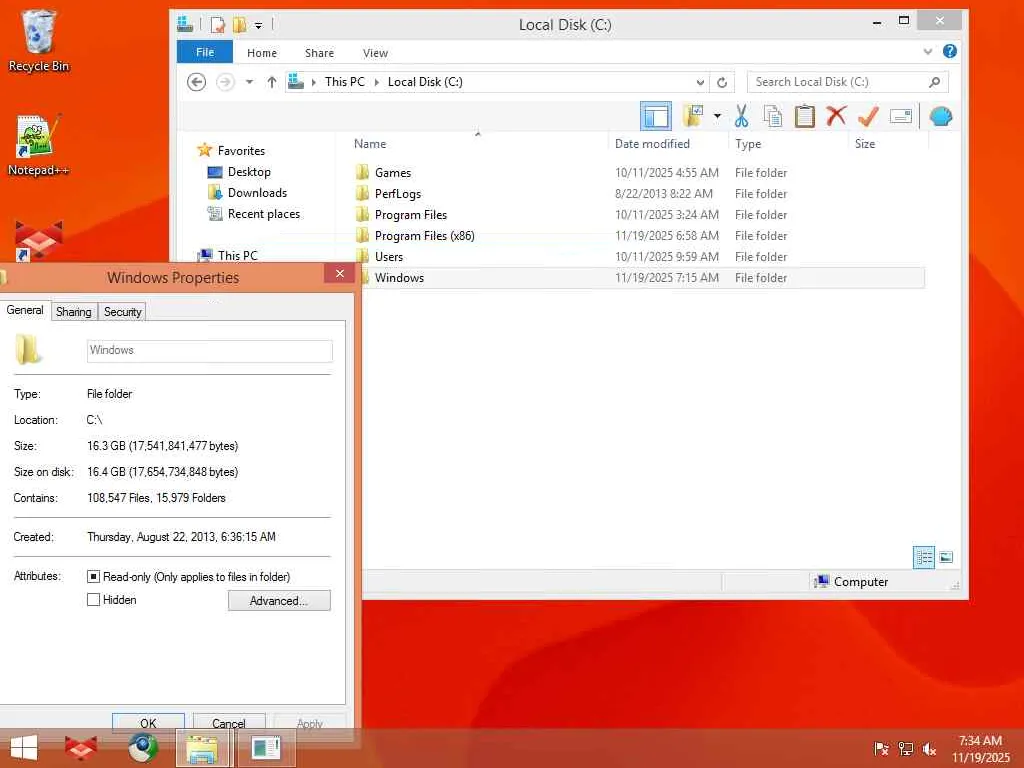Click the Cut scissors icon
Viewport: 1024px width, 768px height.
pyautogui.click(x=741, y=116)
